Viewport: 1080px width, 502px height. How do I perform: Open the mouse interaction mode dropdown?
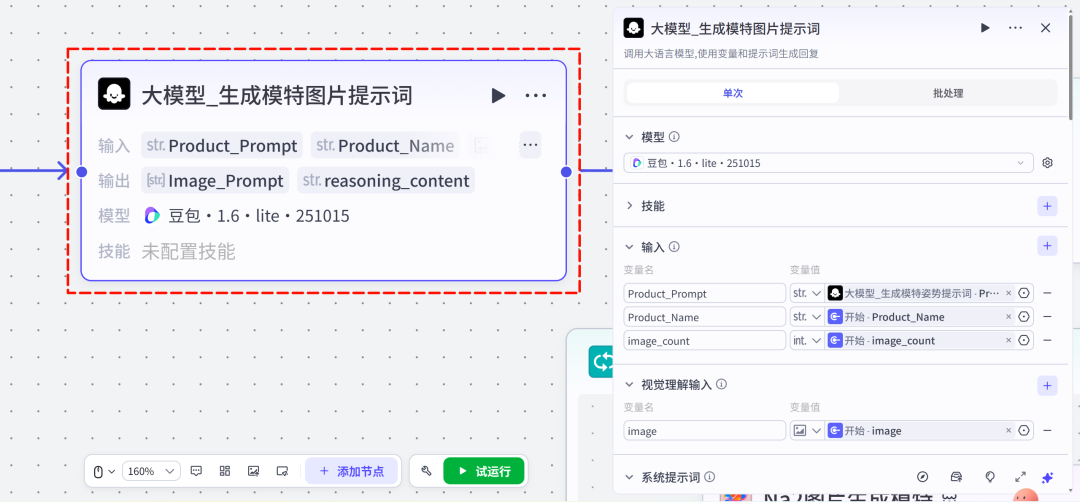[104, 471]
